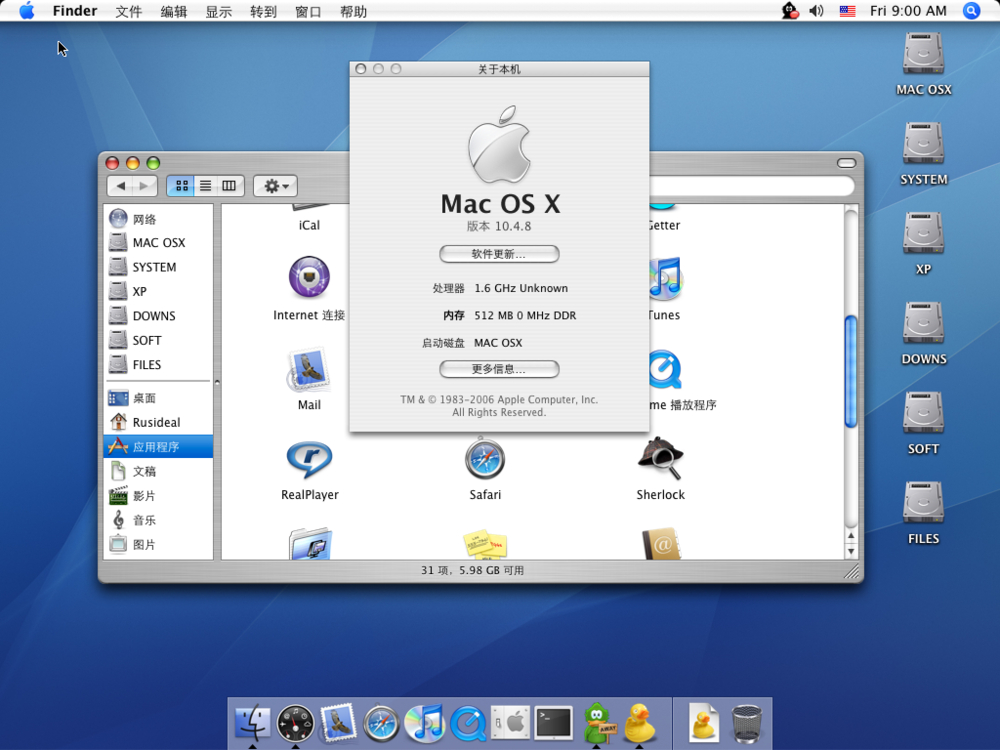The width and height of the screenshot is (1000, 750).
Task: Open System Preferences in the Dock
Action: point(511,723)
